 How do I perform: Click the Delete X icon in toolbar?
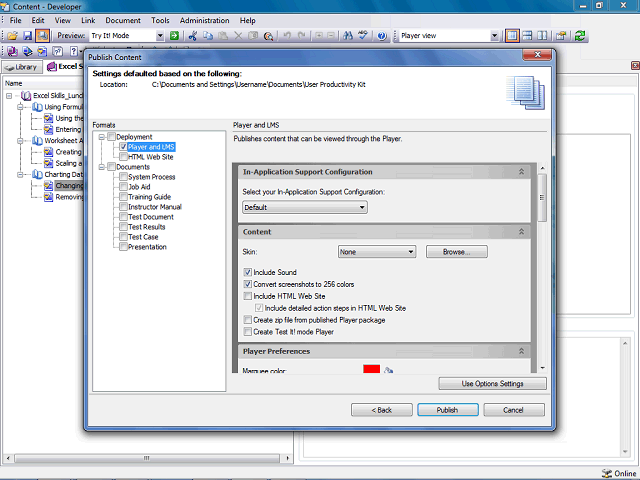pos(238,36)
